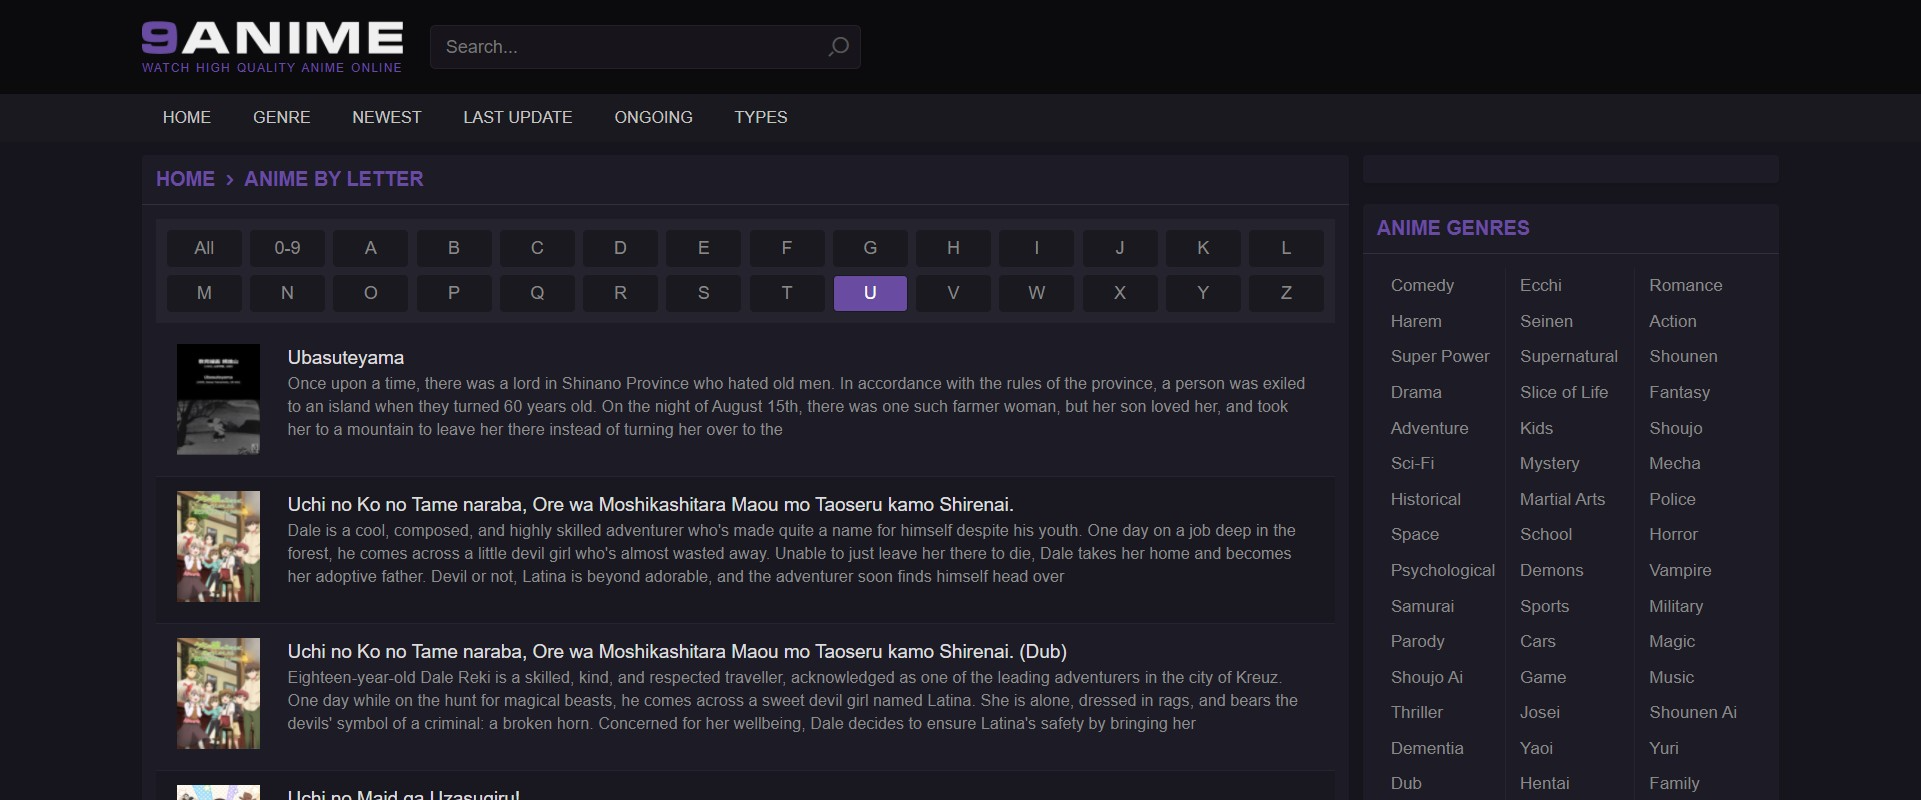Open the Samurai genre
This screenshot has height=800, width=1921.
point(1422,606)
